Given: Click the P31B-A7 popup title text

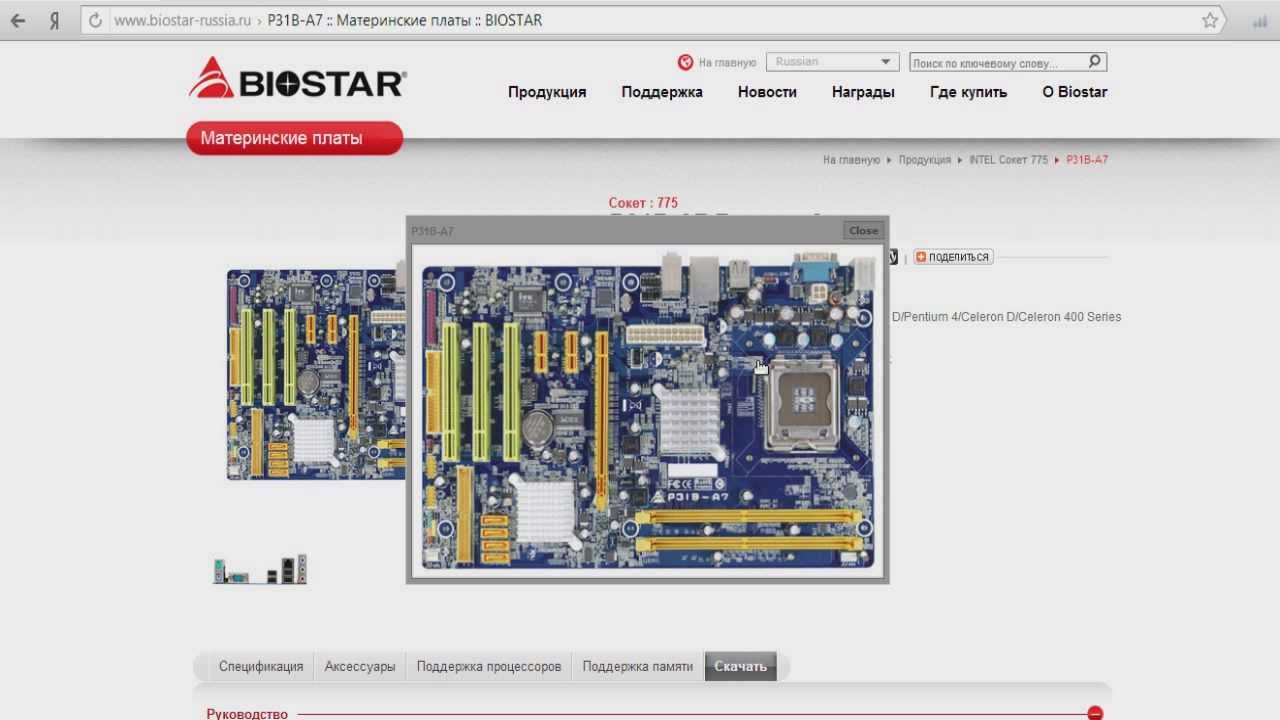Looking at the screenshot, I should [432, 231].
